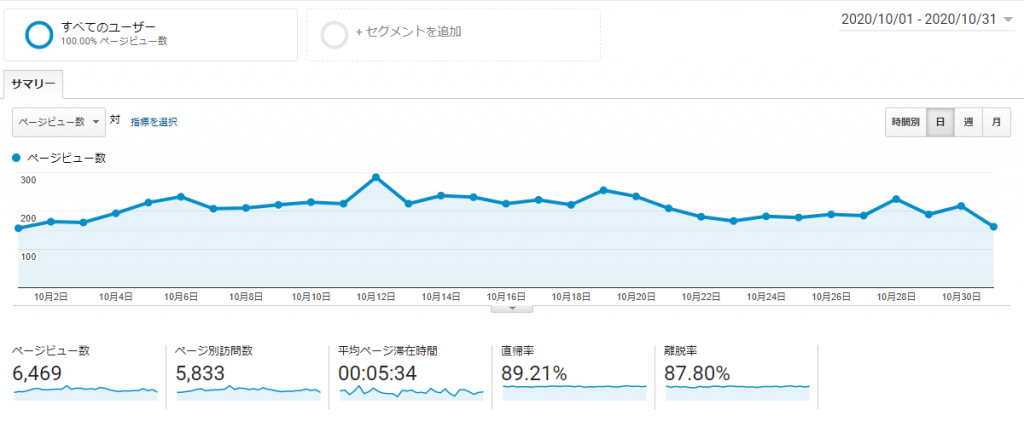Click the gray circle beside セグメントを追加
1024x439 pixels.
coord(334,34)
